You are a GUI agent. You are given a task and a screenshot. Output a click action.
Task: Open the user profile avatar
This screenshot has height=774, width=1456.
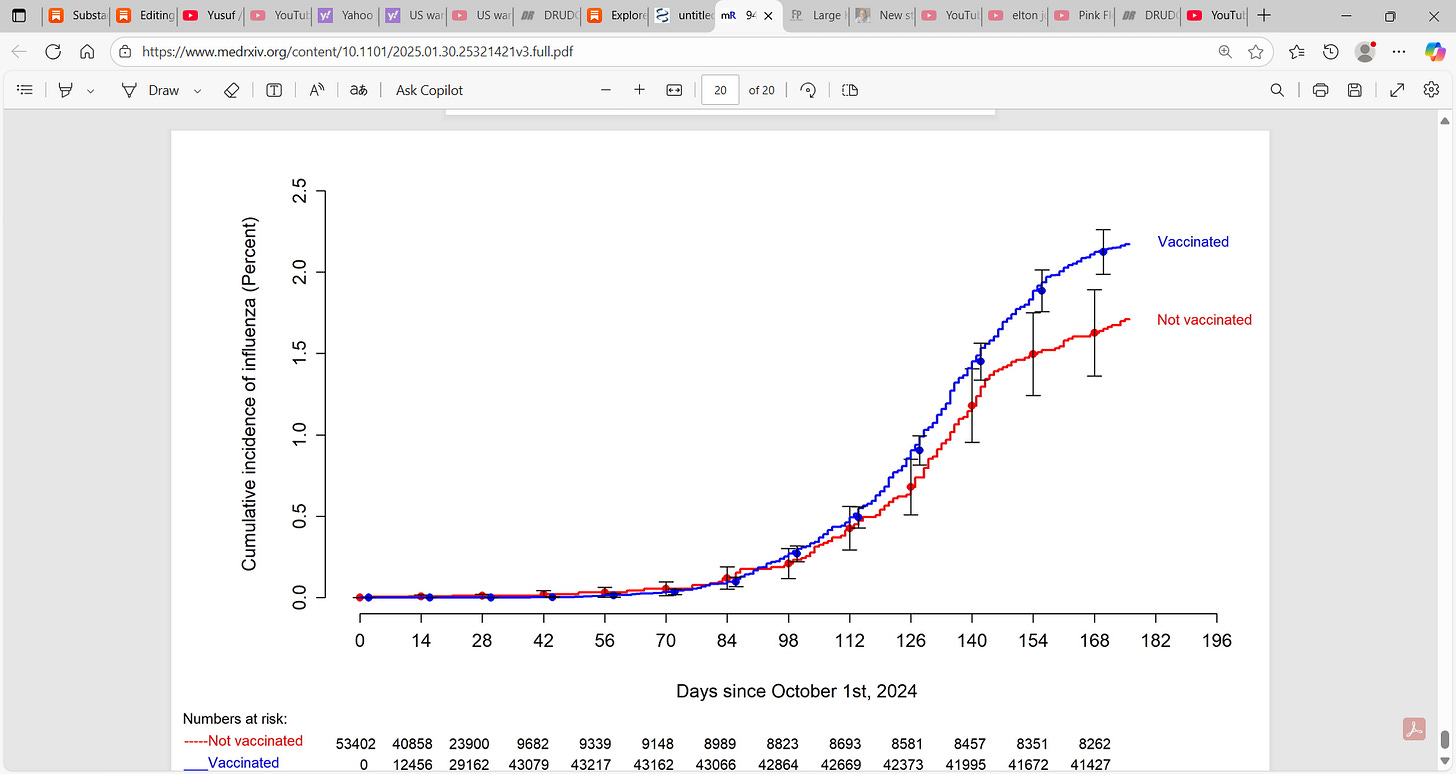(1365, 52)
